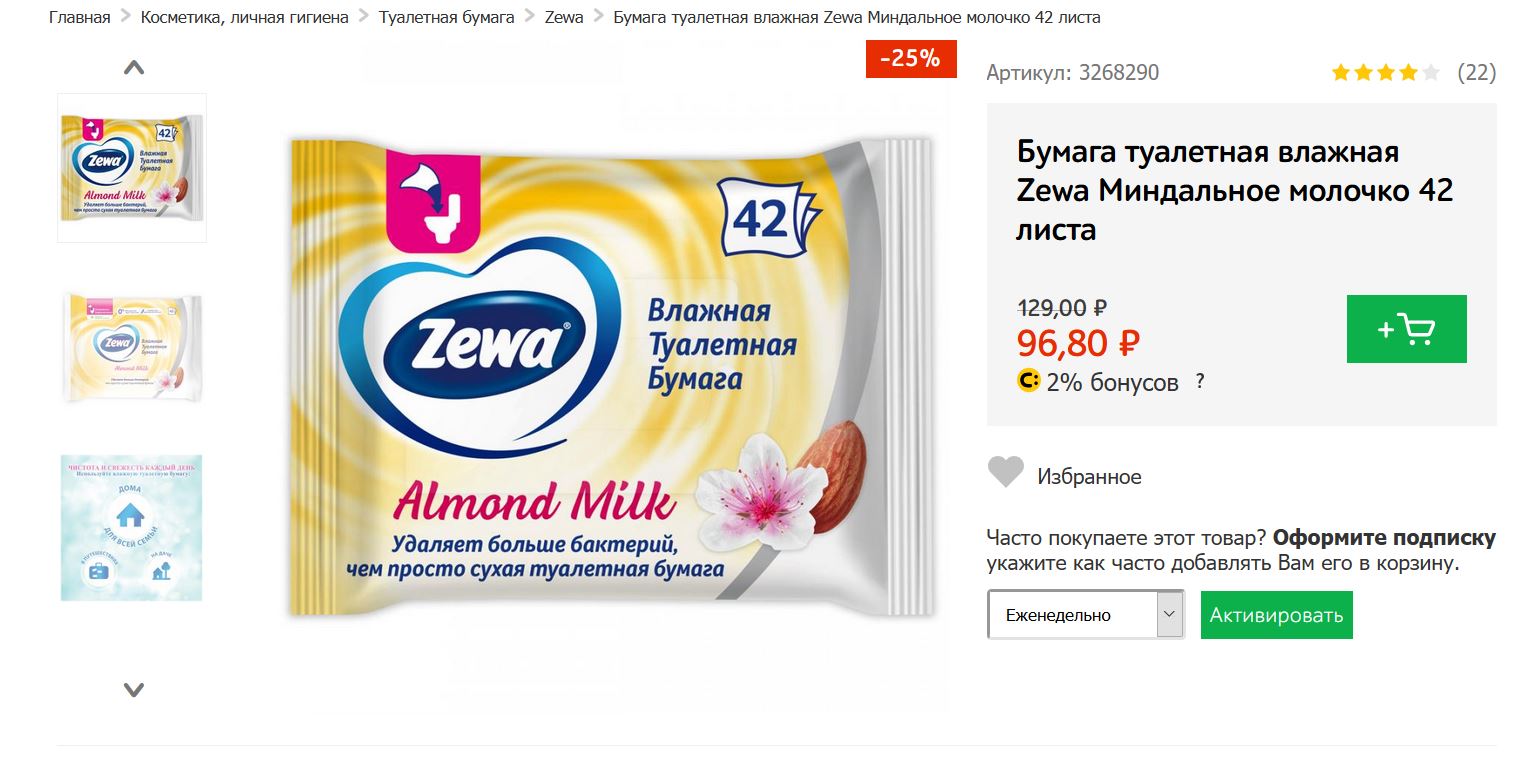Open the reviews count (22)
Viewport: 1520px width, 762px height.
(1476, 72)
